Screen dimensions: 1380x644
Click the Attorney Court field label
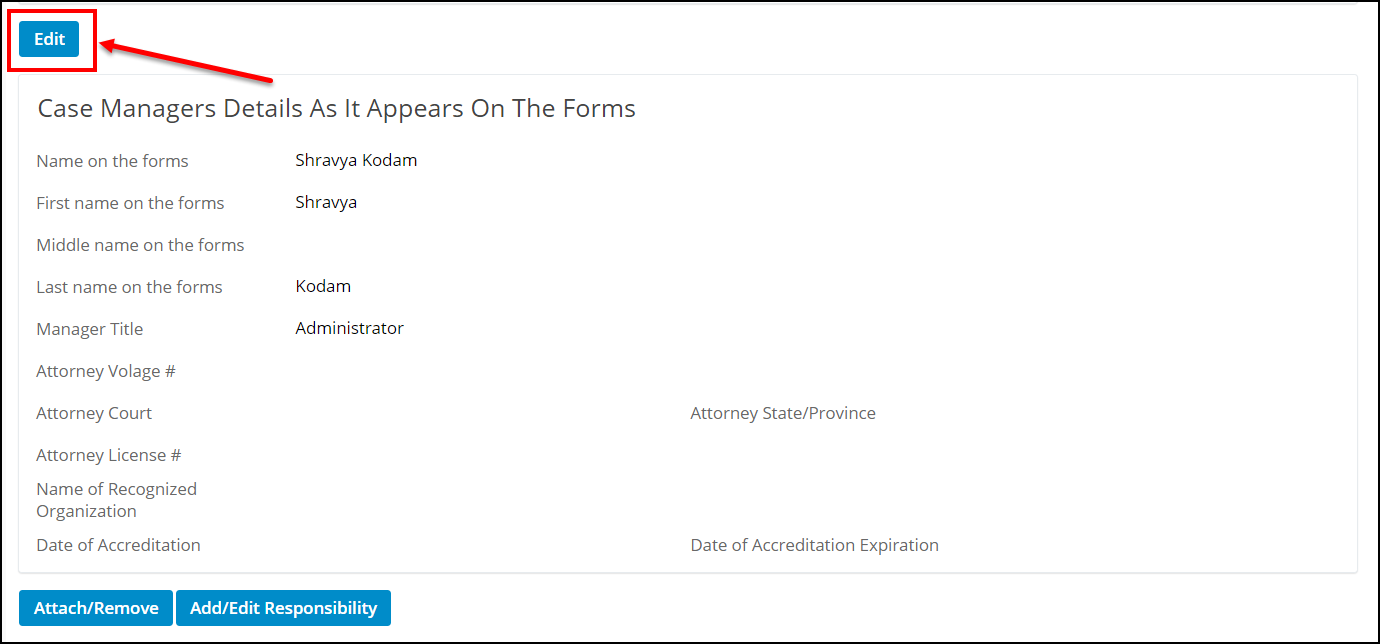[93, 412]
